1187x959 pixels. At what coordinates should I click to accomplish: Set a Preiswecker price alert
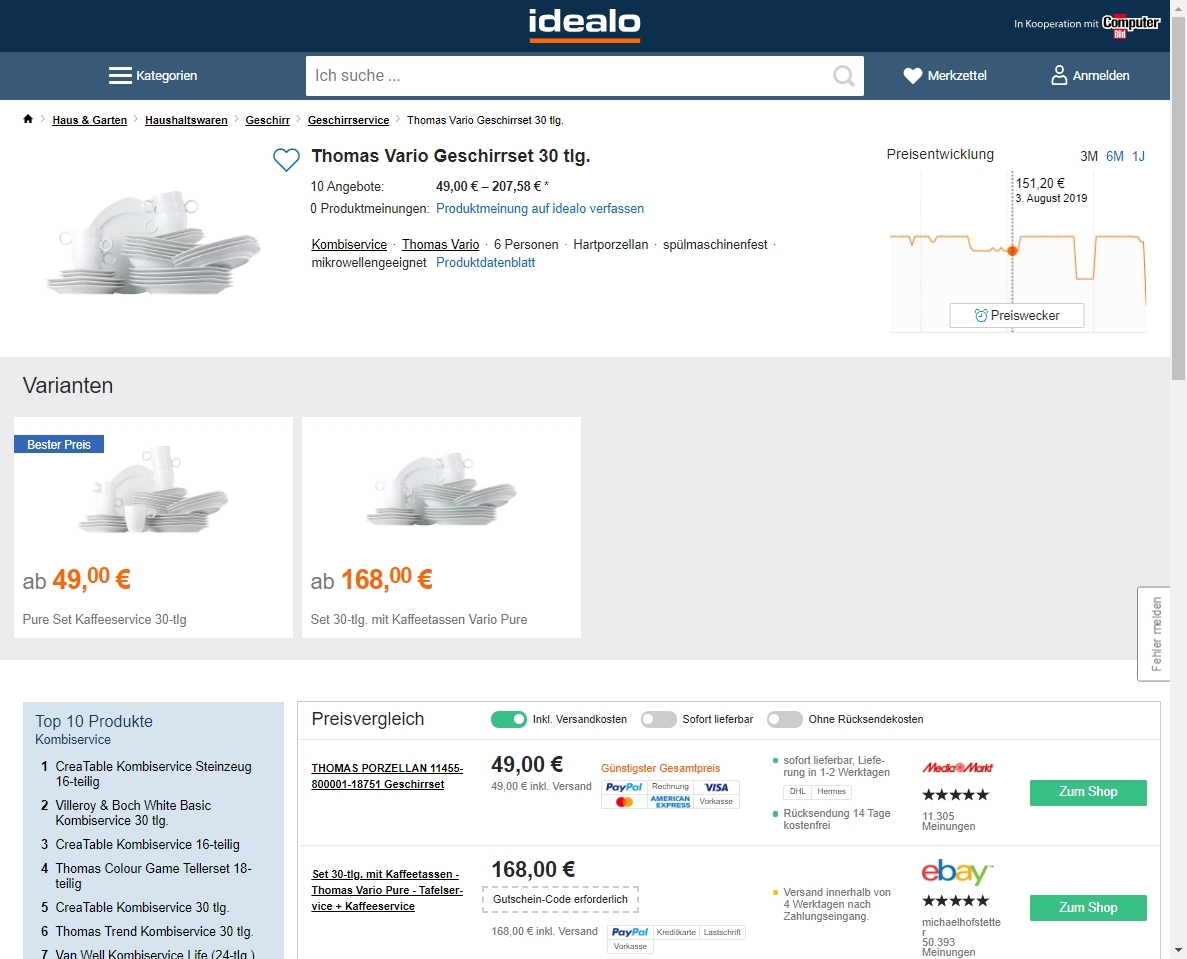tap(1017, 315)
